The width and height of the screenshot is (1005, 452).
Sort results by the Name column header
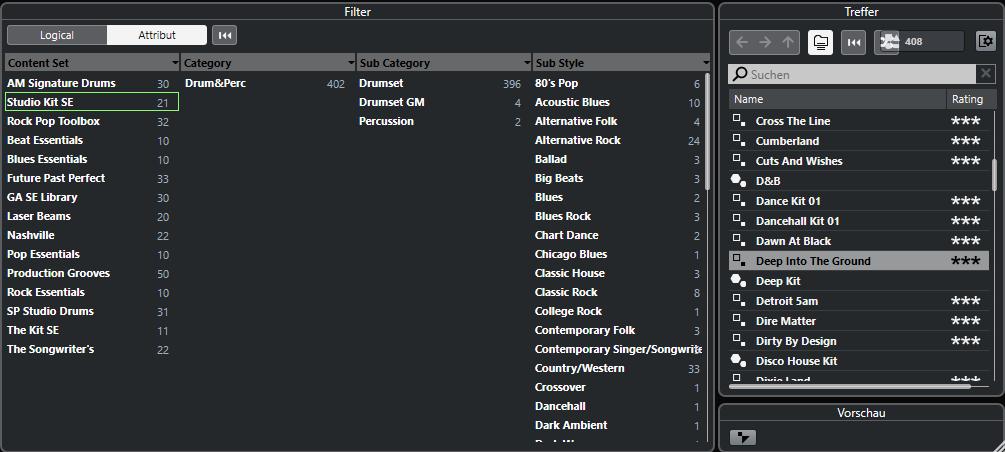[x=838, y=99]
